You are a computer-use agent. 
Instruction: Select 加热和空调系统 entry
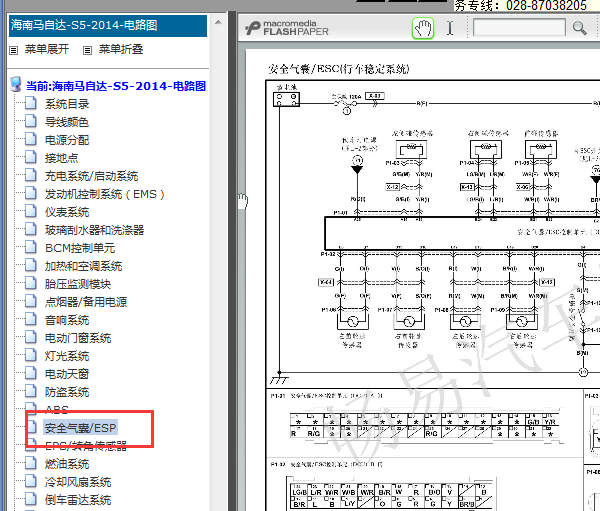[x=83, y=266]
